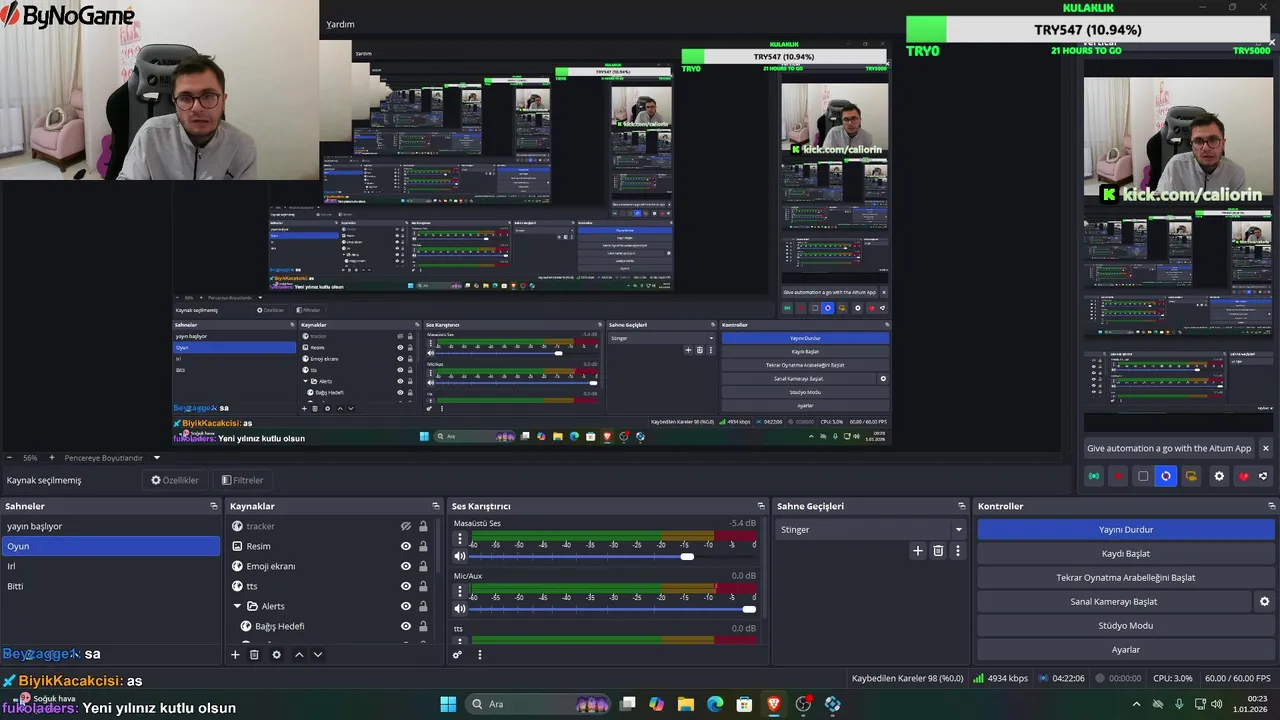The height and width of the screenshot is (720, 1280).
Task: Enable Stüdyo Modu
Action: point(1126,625)
